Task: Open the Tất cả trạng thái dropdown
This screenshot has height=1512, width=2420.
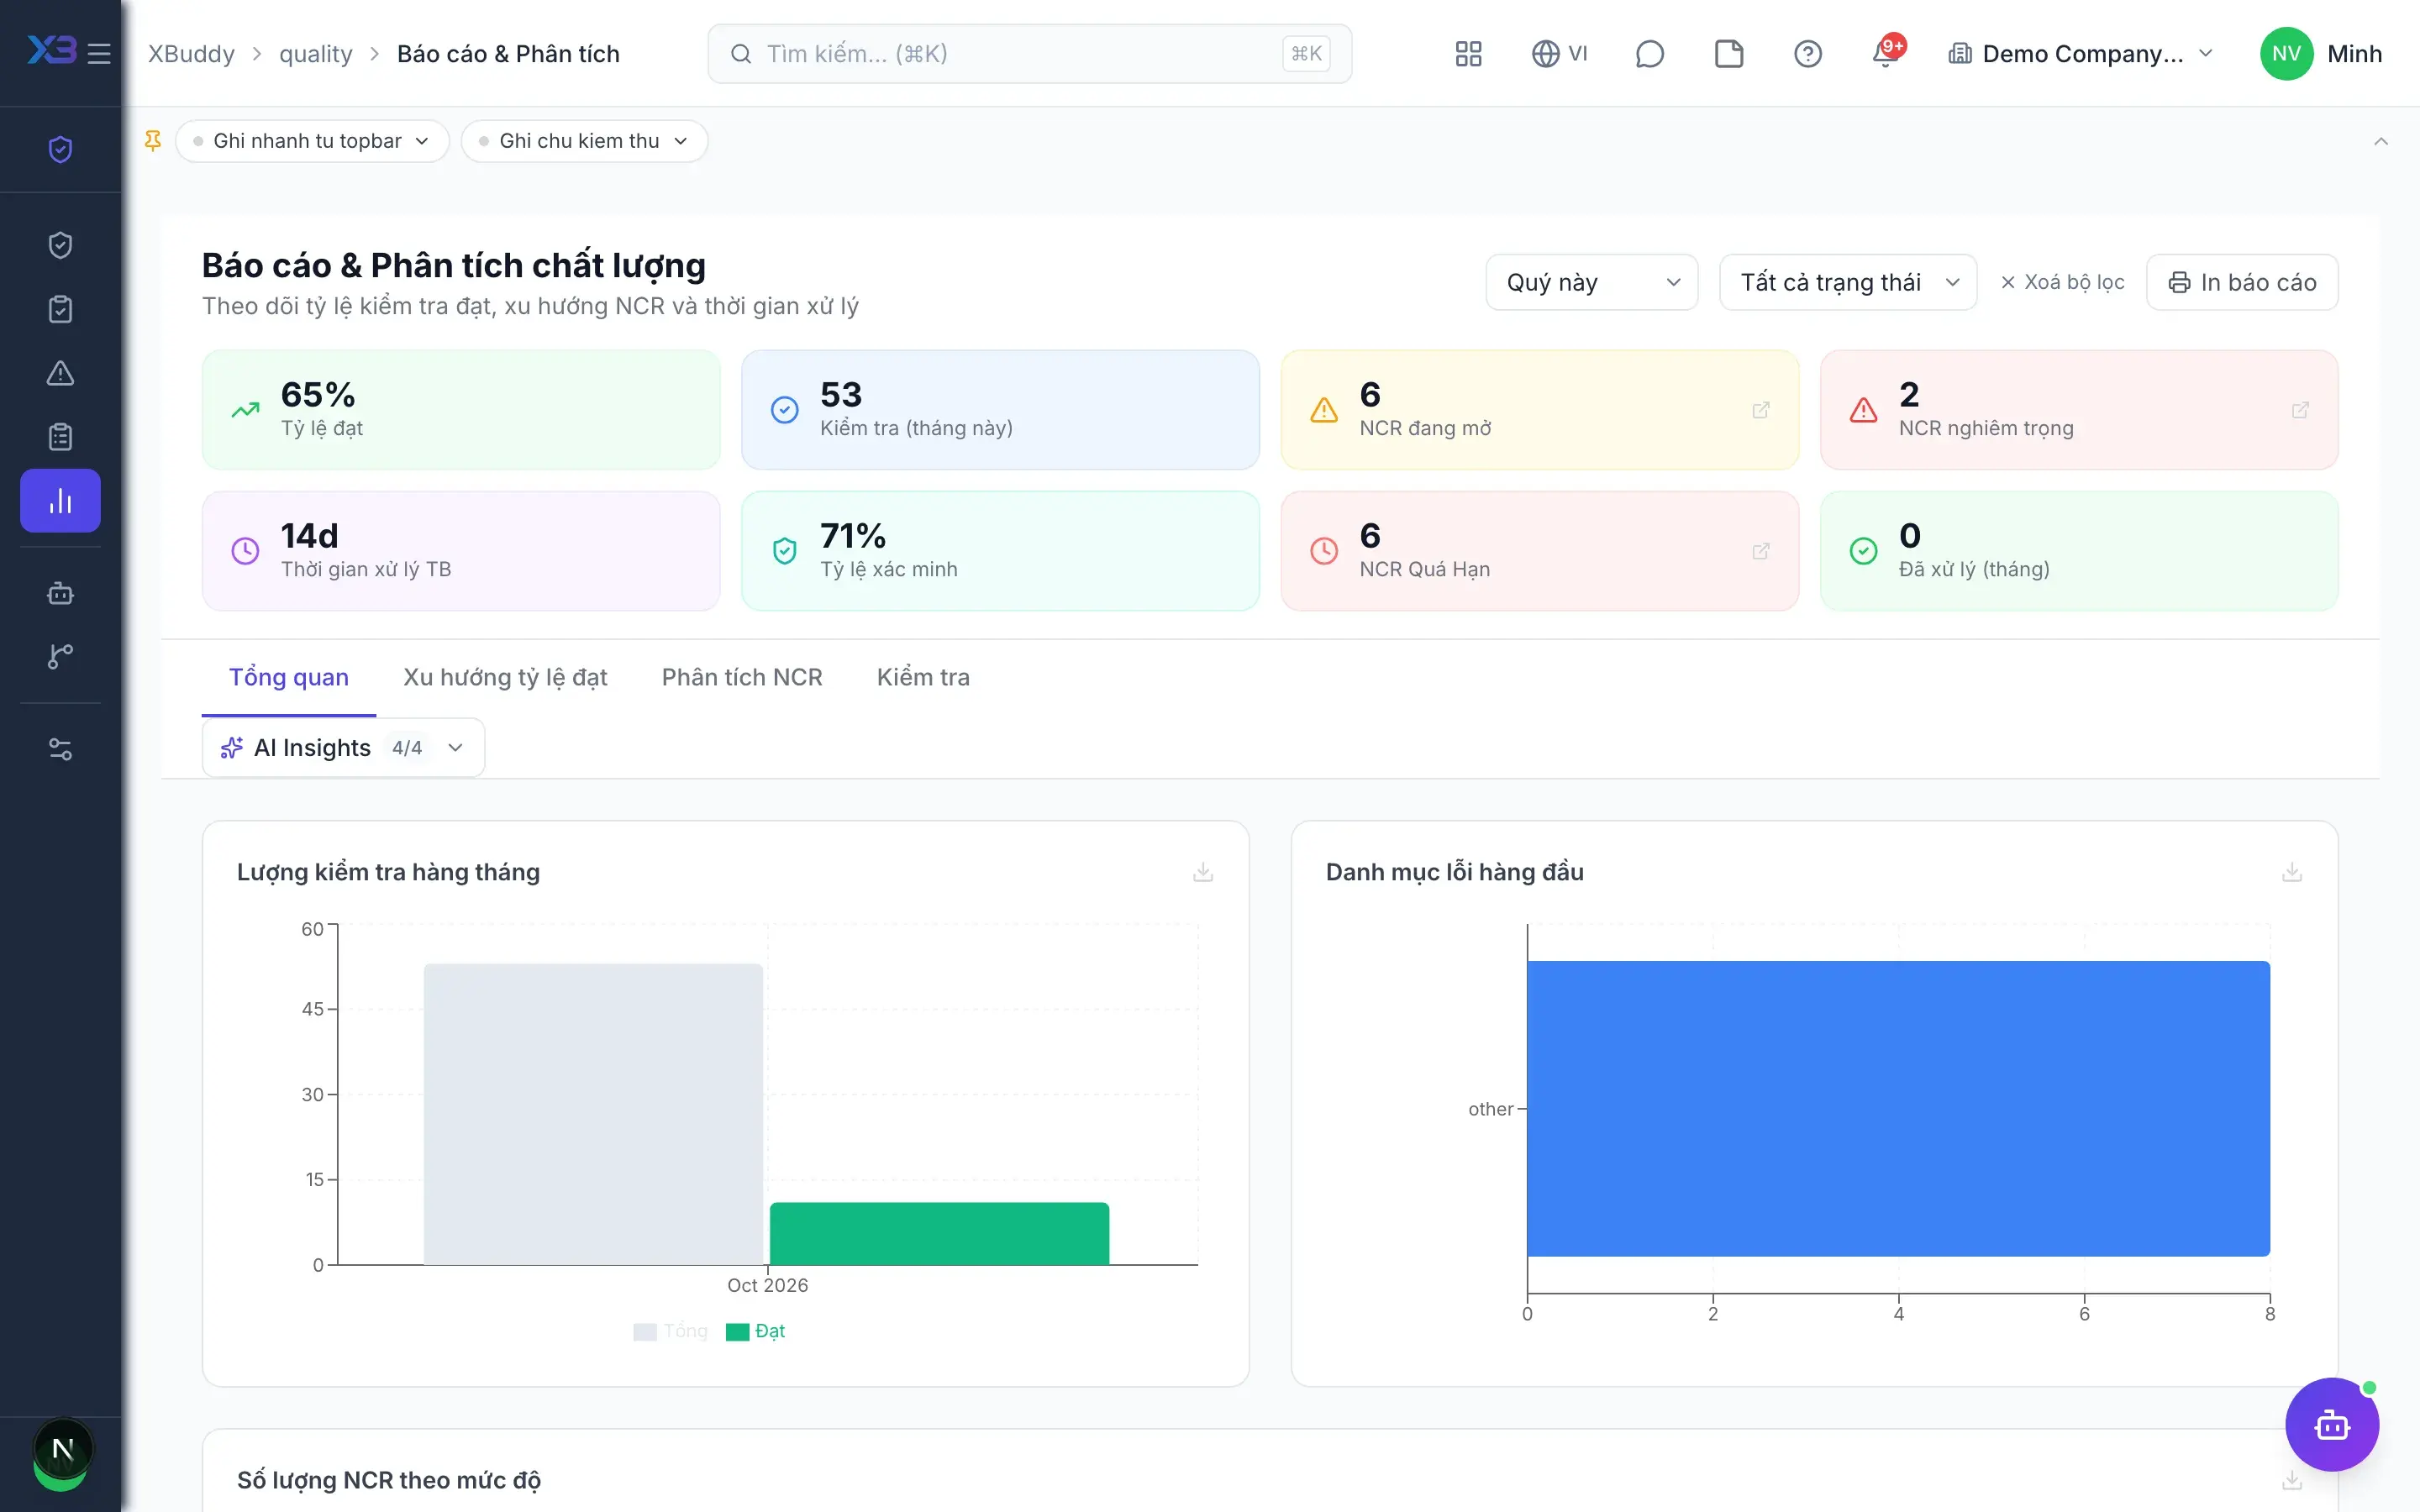Action: pyautogui.click(x=1848, y=282)
